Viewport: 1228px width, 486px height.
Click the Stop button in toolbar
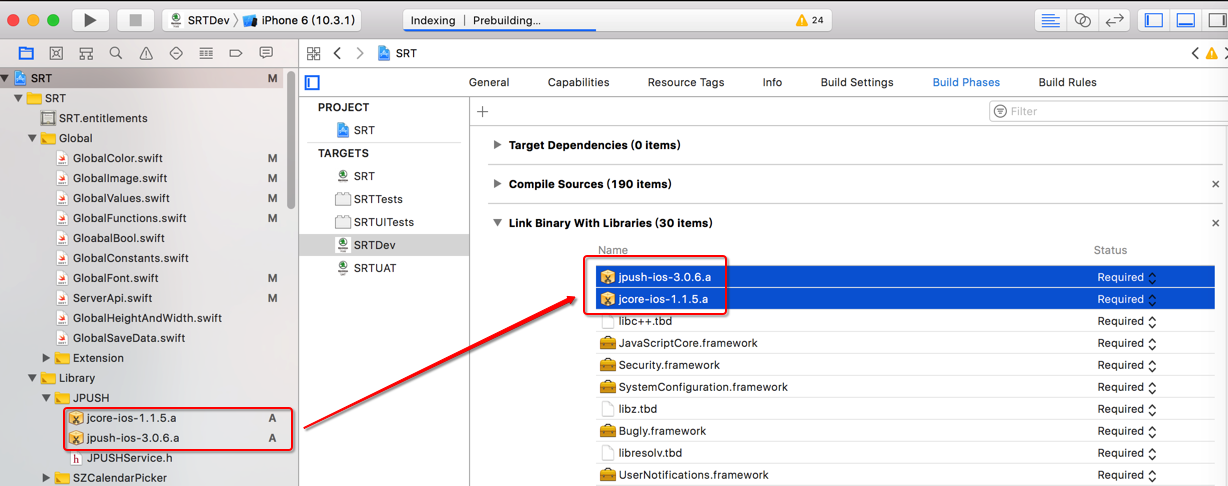(x=136, y=20)
